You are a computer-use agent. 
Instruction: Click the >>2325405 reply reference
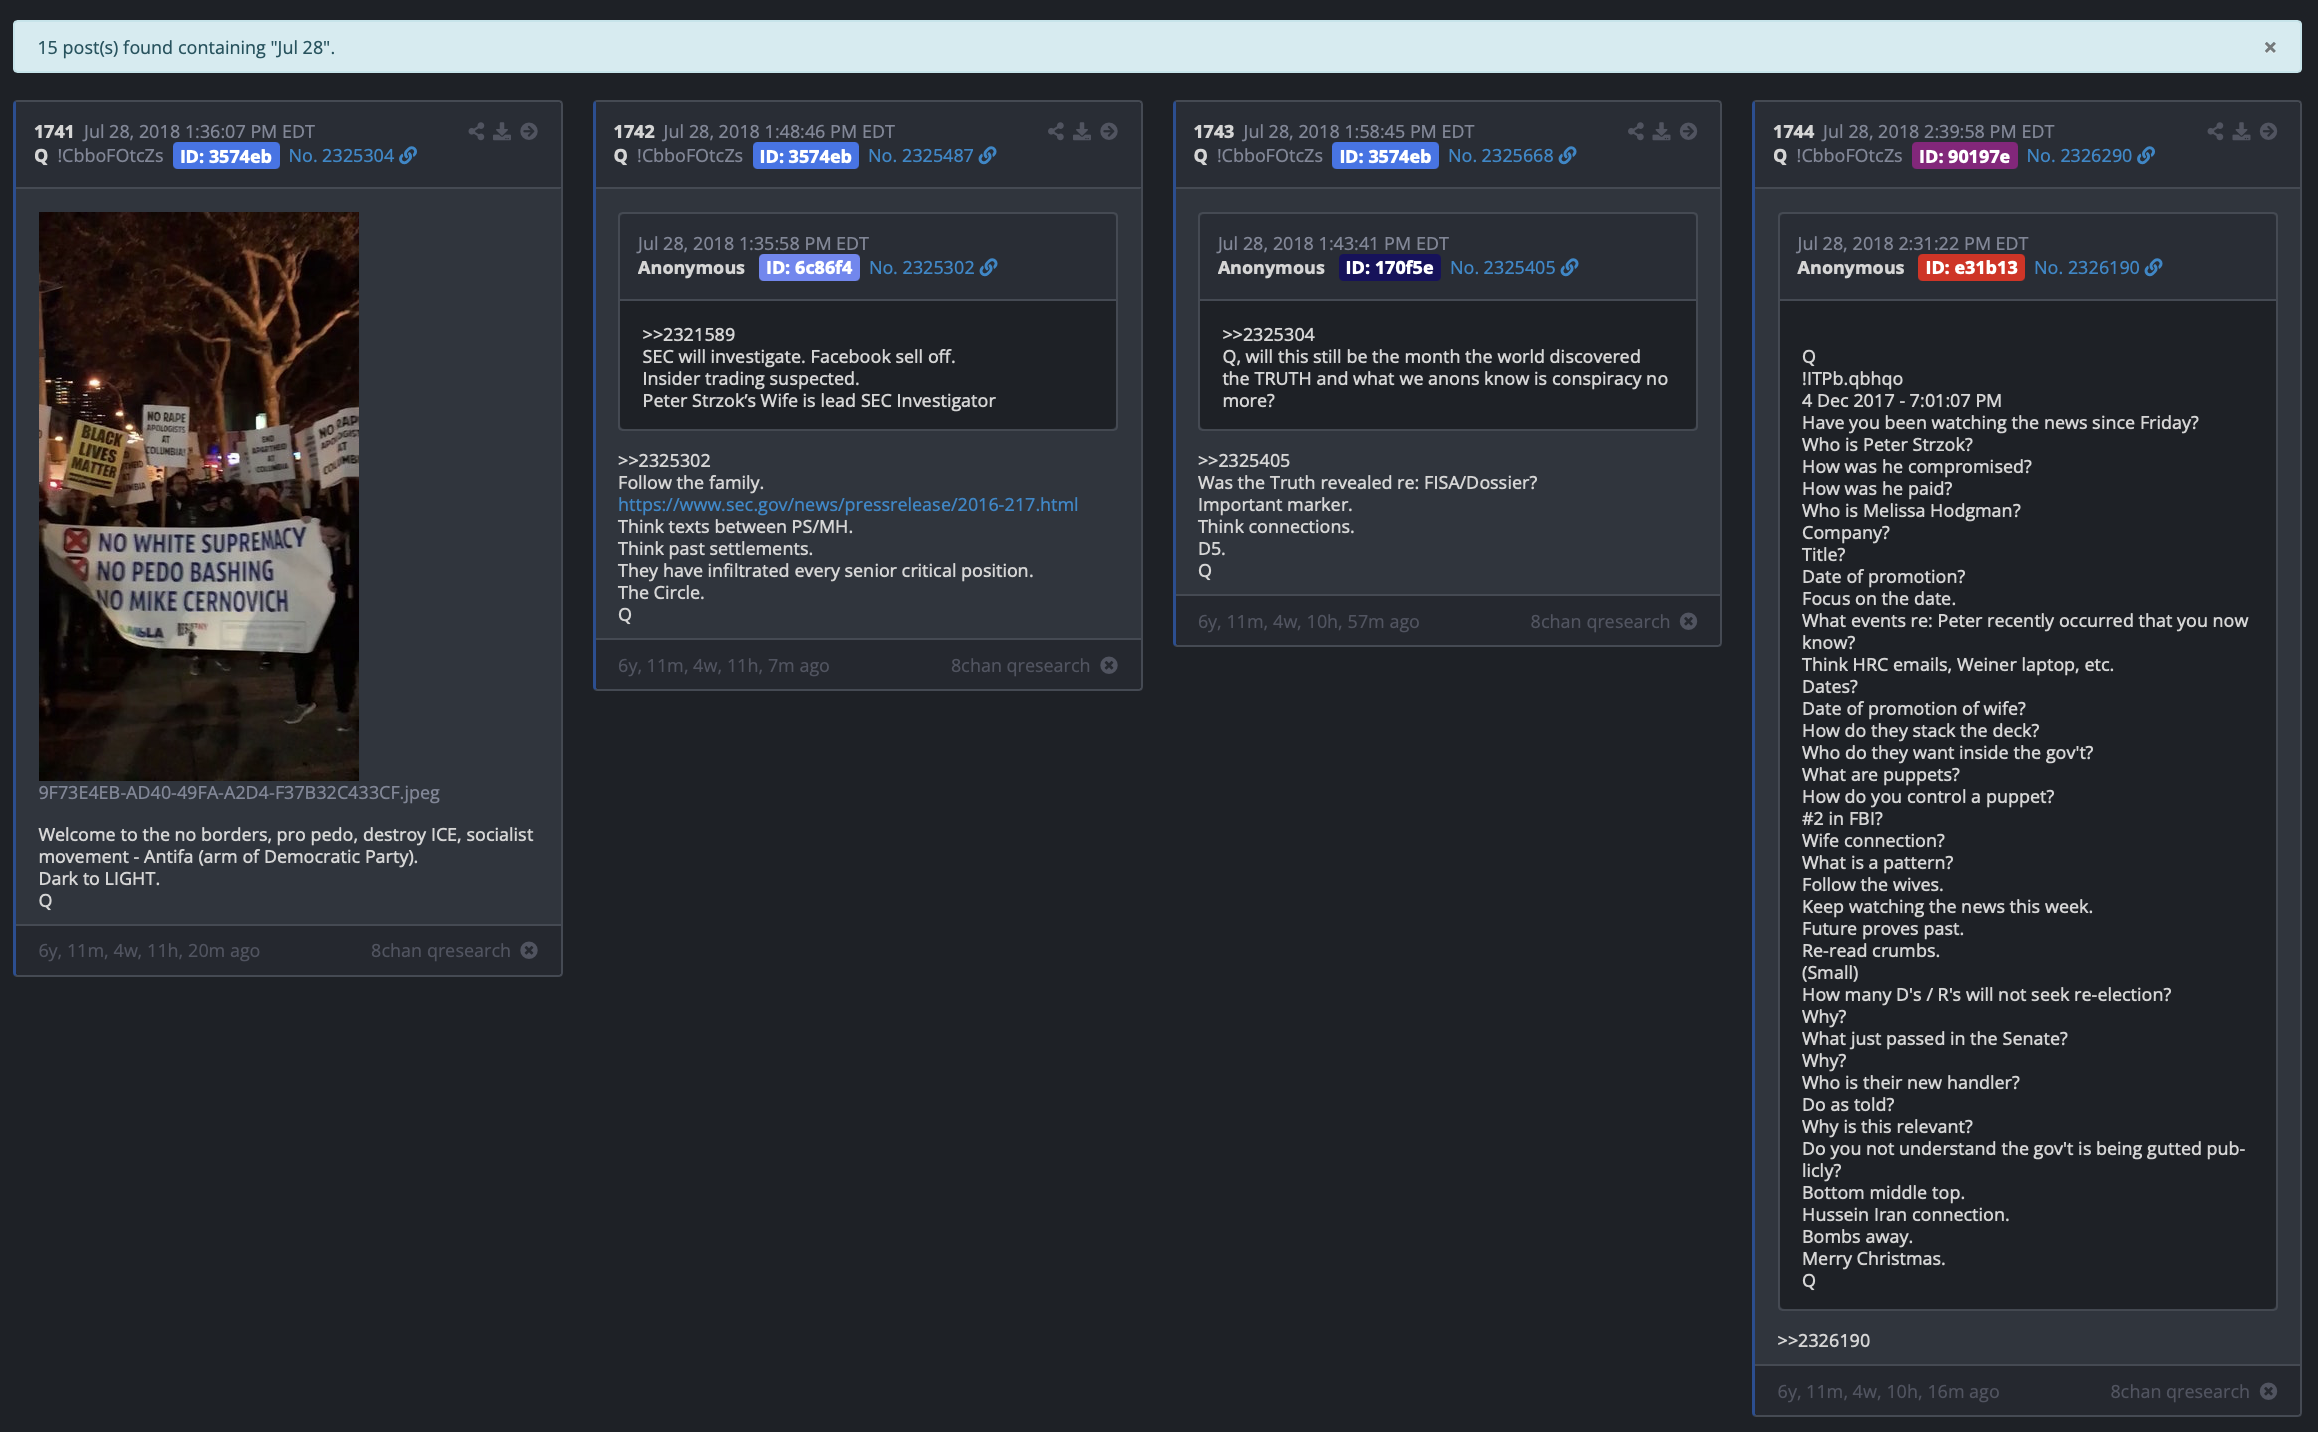coord(1244,461)
